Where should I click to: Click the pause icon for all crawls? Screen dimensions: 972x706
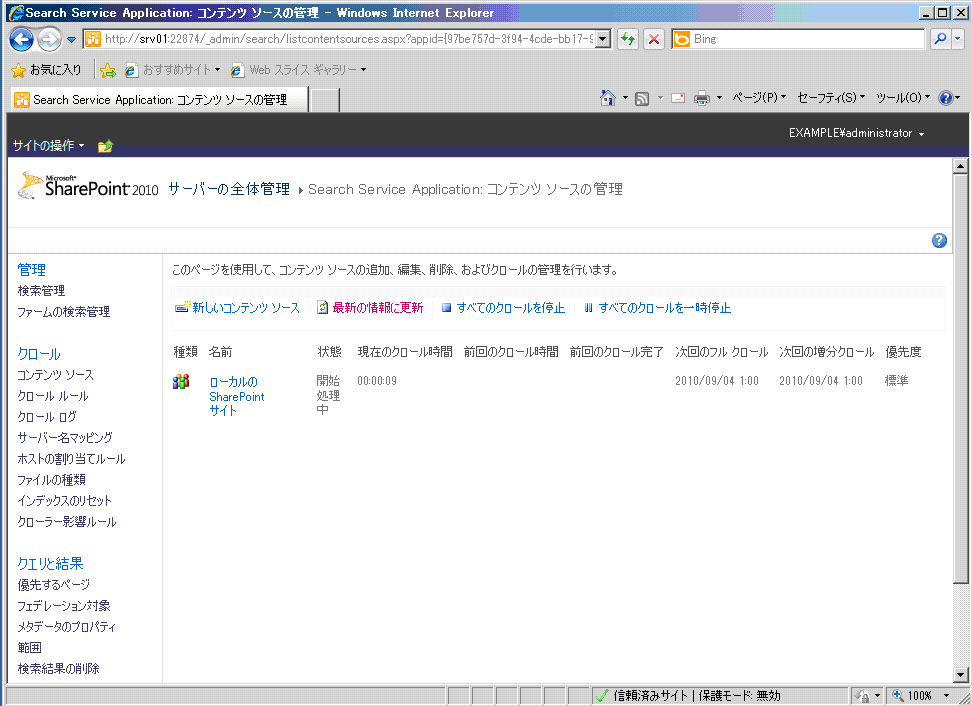(588, 307)
